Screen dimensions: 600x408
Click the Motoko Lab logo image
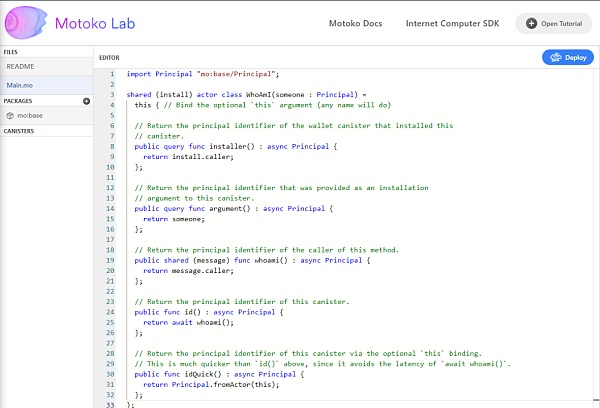(x=26, y=23)
